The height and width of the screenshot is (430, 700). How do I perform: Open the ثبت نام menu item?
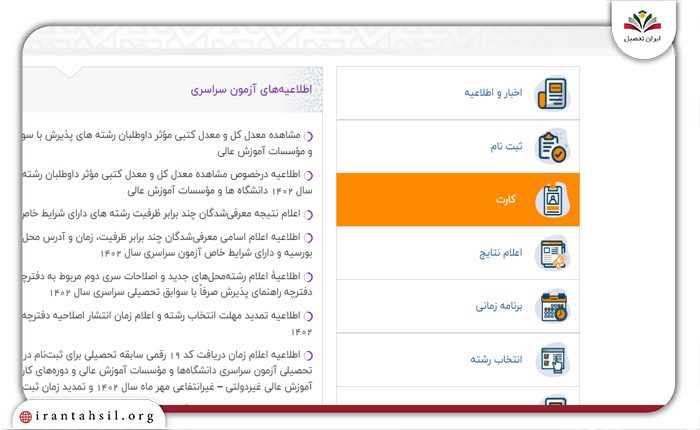[x=458, y=146]
